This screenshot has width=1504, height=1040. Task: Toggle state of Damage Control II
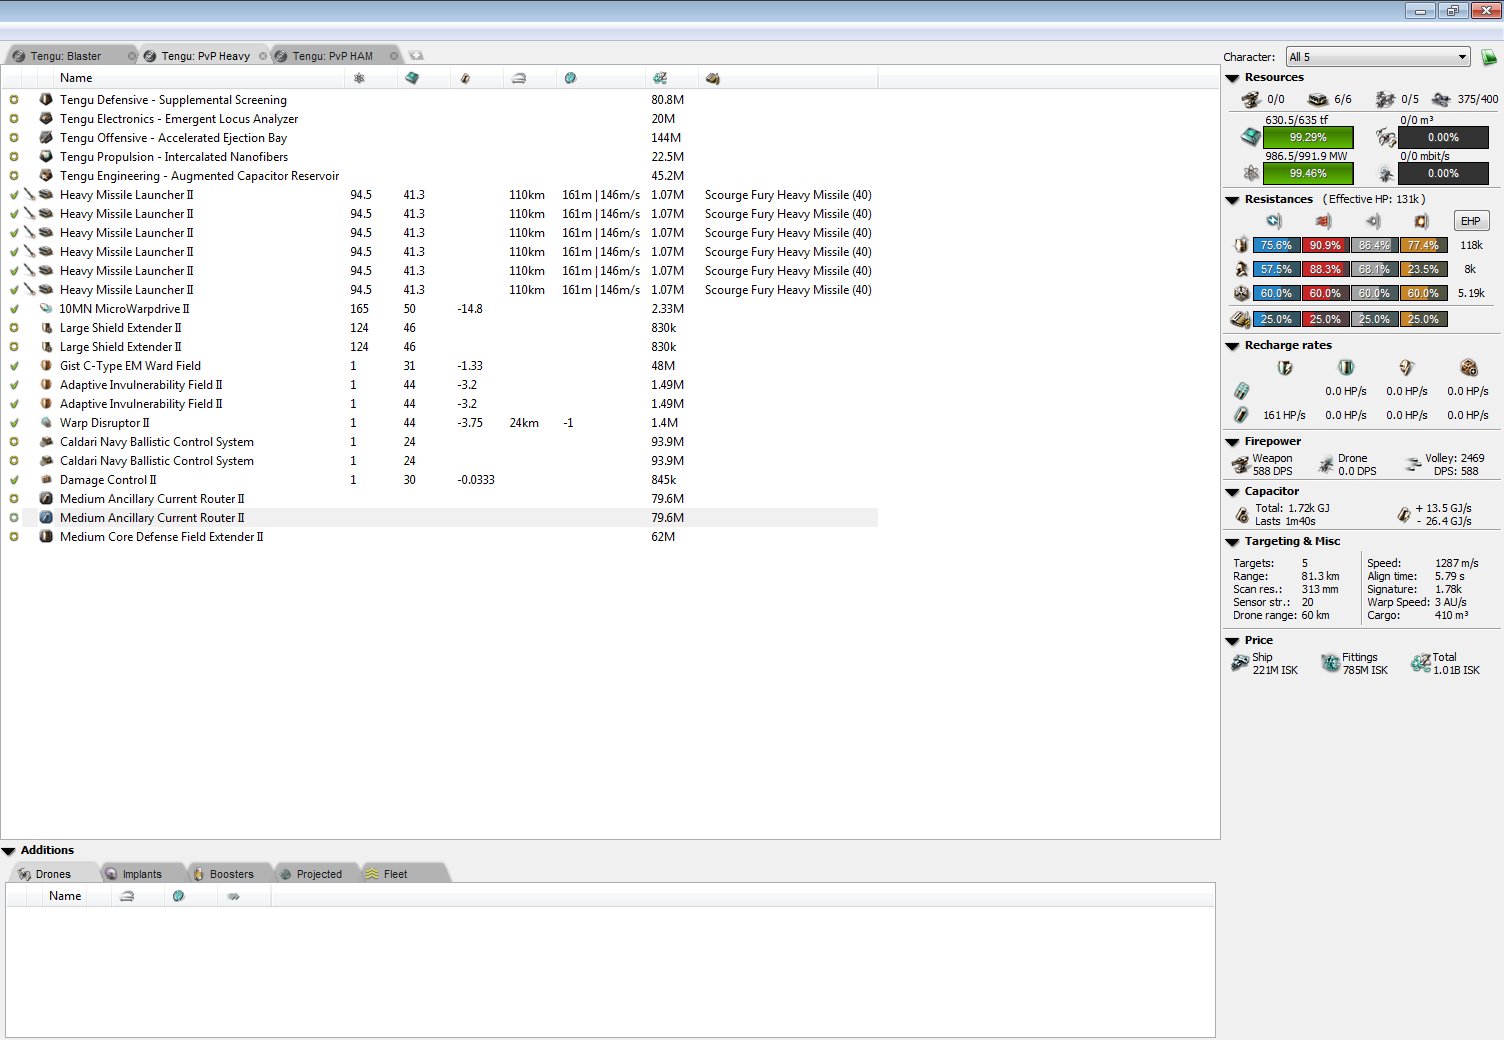click(14, 480)
